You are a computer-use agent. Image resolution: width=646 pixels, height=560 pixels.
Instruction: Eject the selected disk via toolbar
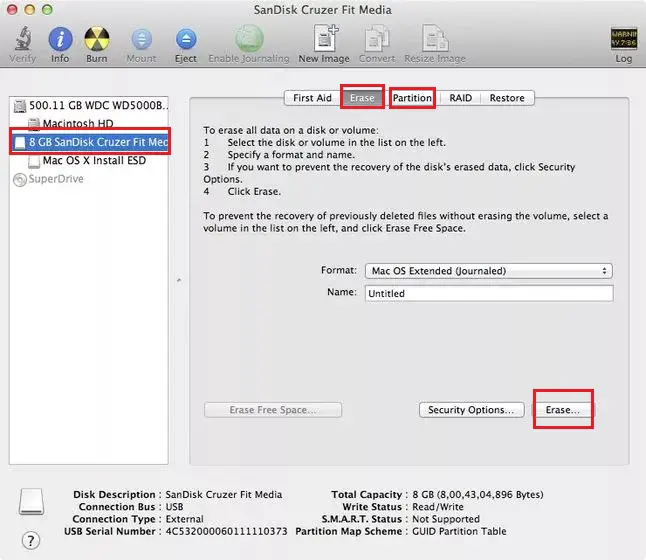[186, 40]
